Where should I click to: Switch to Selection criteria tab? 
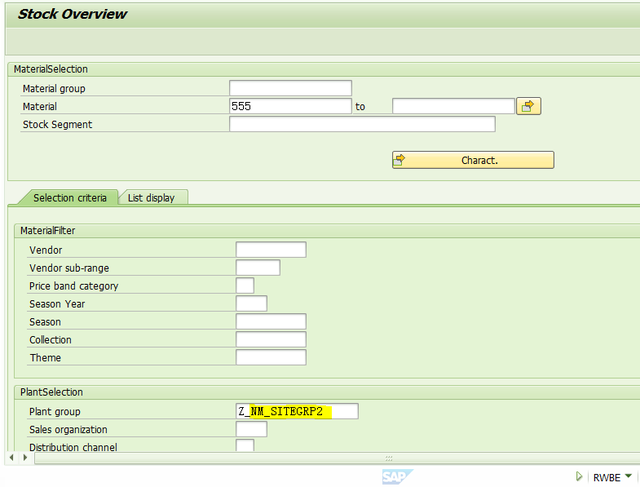pos(69,198)
